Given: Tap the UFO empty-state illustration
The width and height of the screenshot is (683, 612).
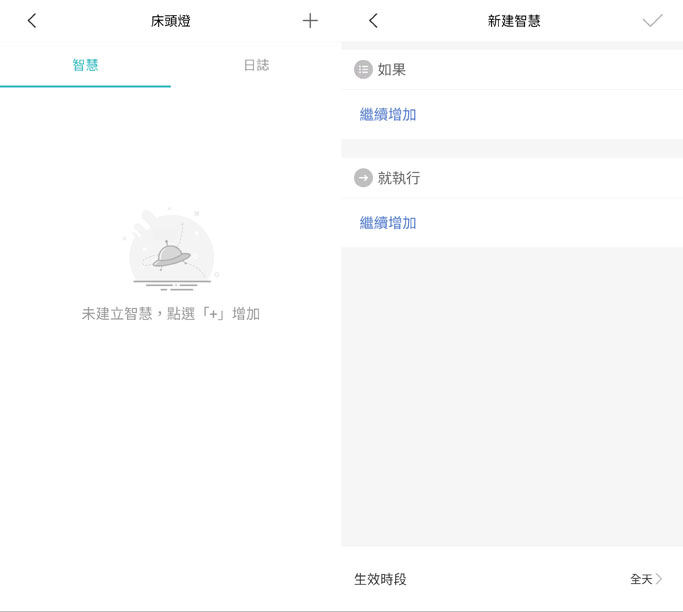Looking at the screenshot, I should [x=171, y=250].
